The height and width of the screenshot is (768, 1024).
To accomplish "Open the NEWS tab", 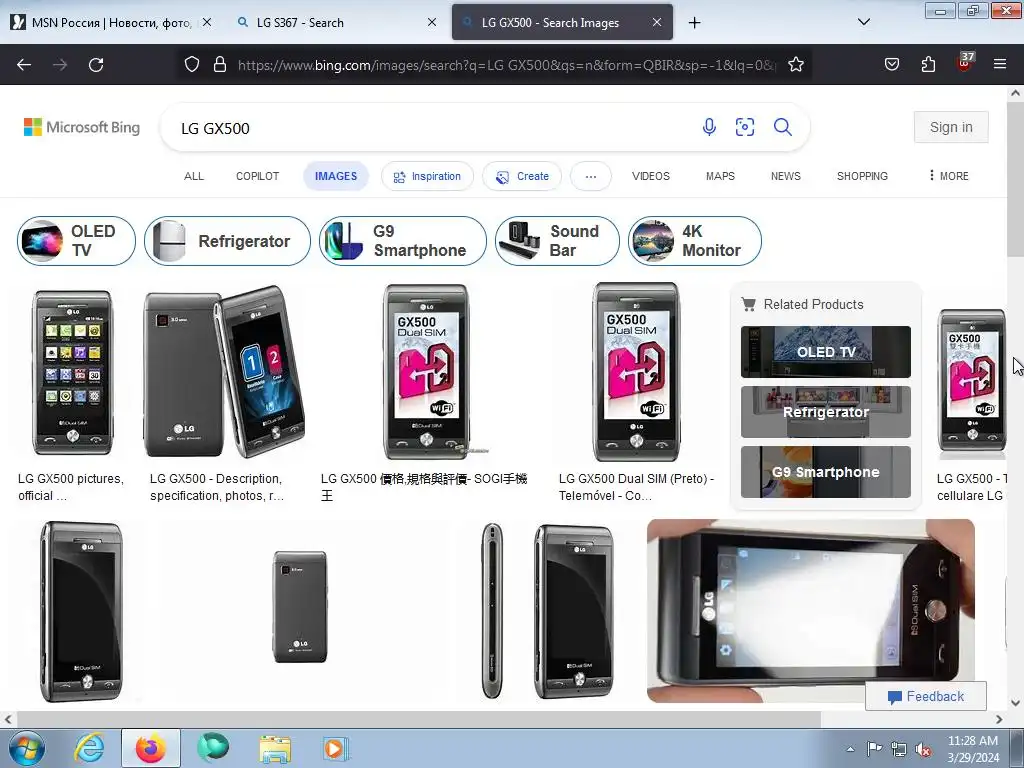I will (786, 176).
